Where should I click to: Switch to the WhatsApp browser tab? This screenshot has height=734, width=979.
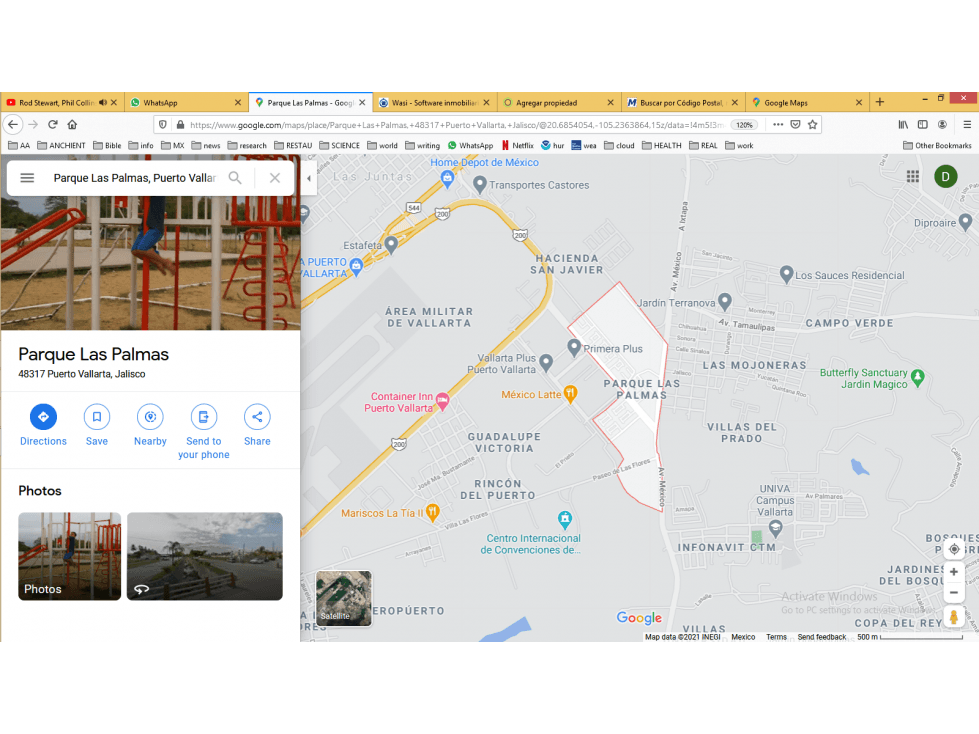(x=186, y=102)
